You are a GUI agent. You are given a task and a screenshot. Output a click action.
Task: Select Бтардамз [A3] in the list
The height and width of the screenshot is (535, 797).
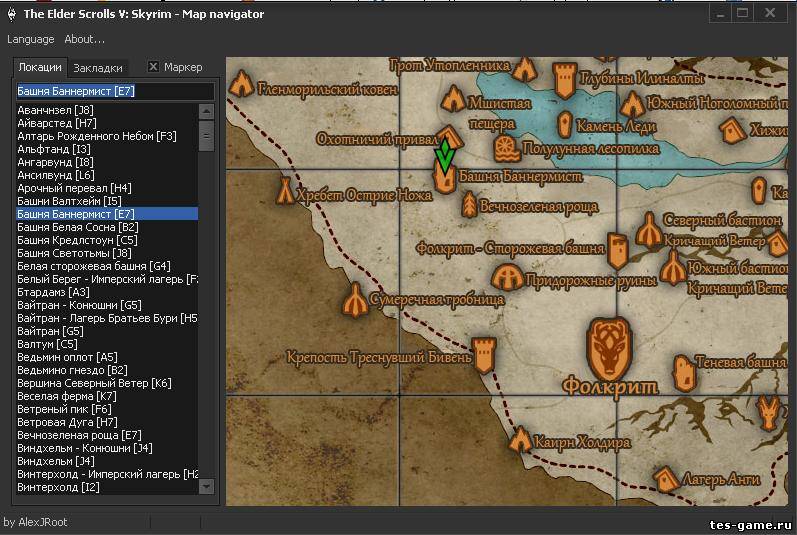pyautogui.click(x=107, y=292)
